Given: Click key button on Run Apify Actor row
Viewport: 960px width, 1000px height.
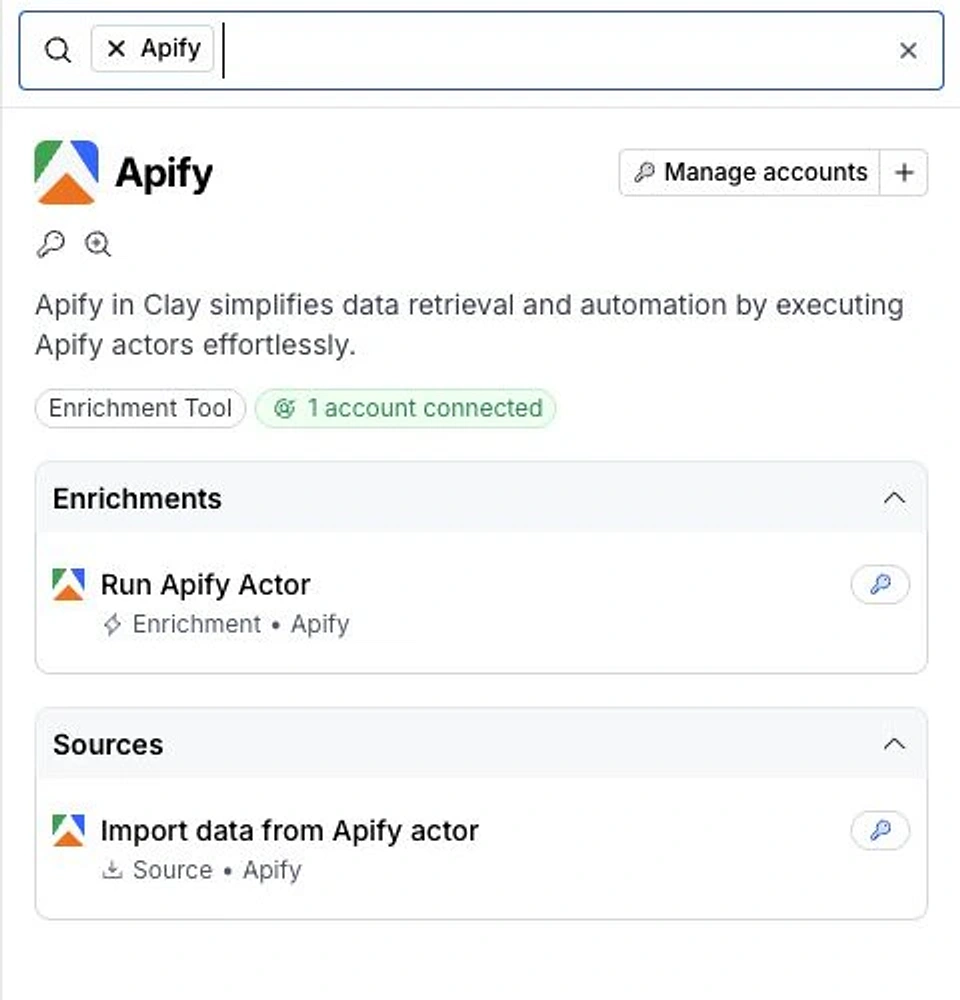Looking at the screenshot, I should coord(880,584).
